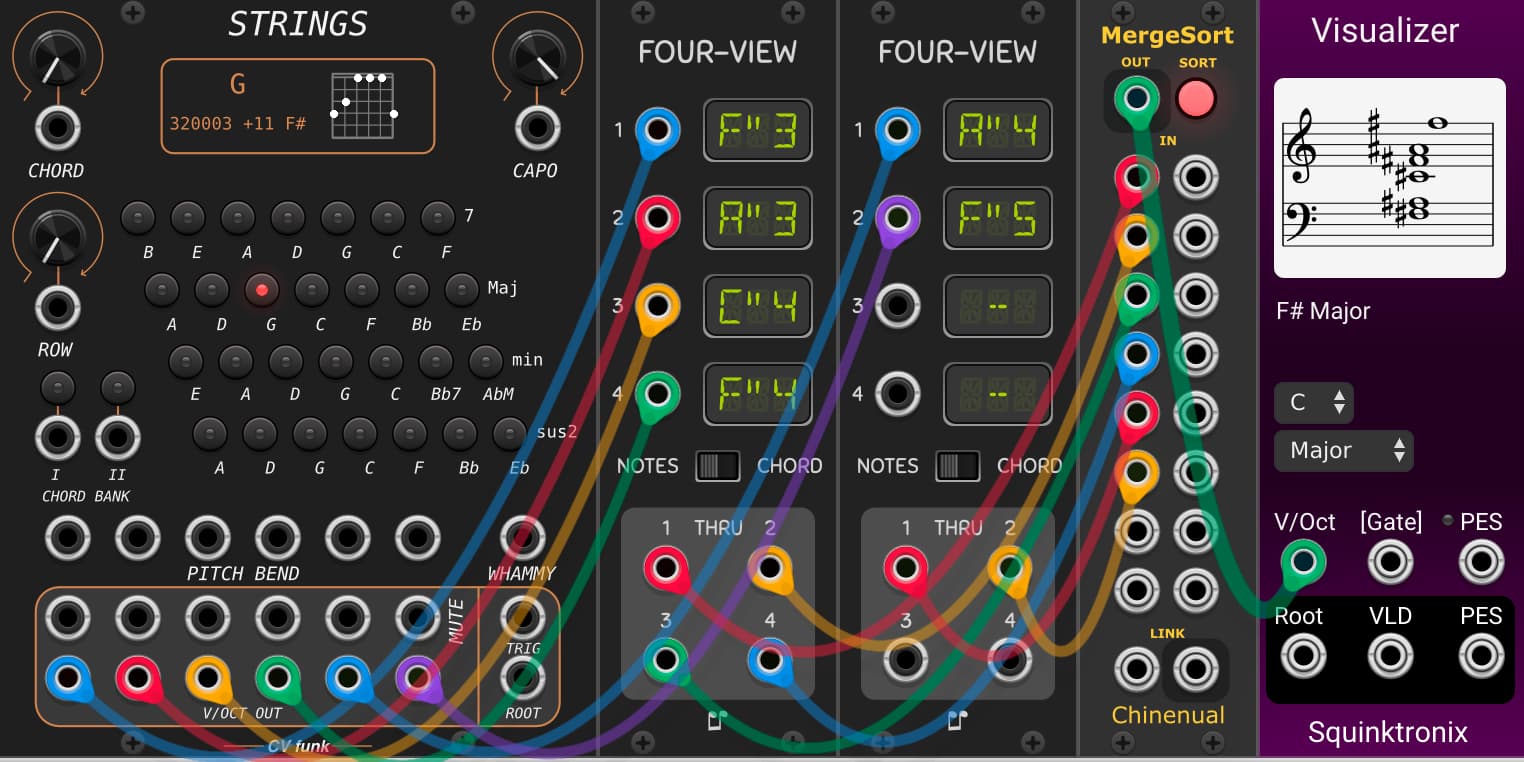This screenshot has height=762, width=1524.
Task: Open the key root dropdown showing C
Action: (1313, 403)
